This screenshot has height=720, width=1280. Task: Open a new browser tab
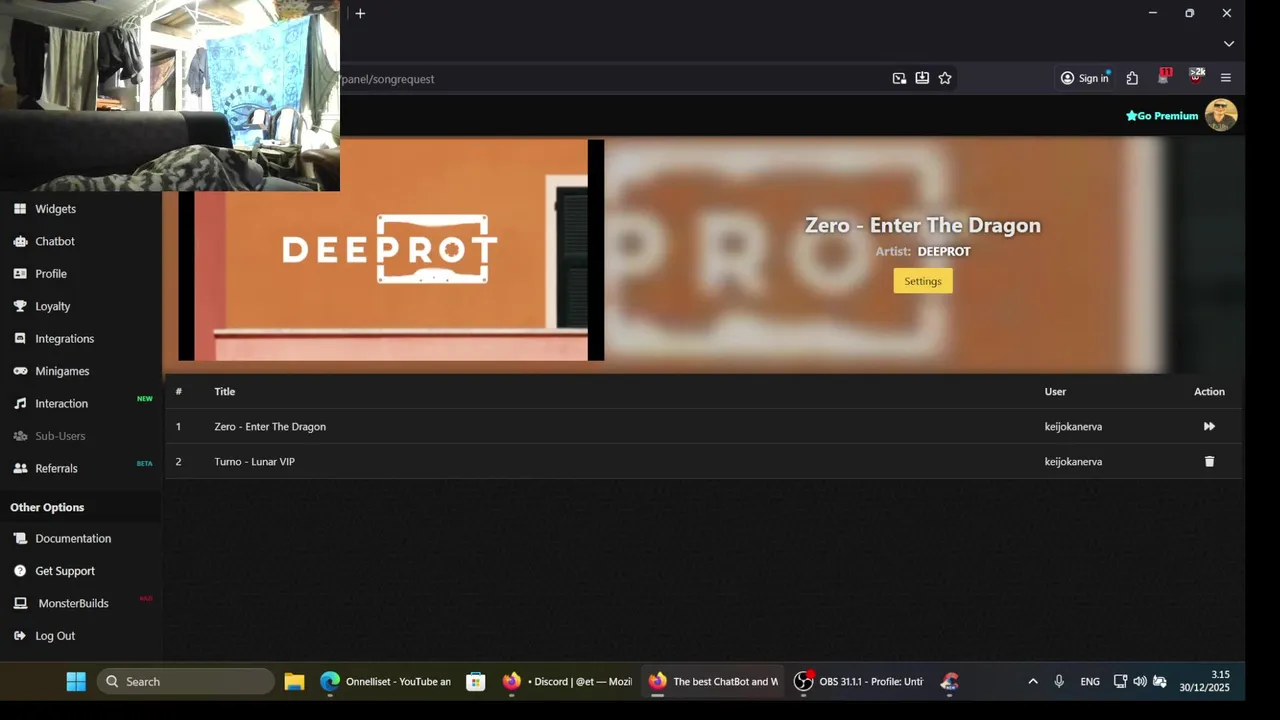pos(360,13)
